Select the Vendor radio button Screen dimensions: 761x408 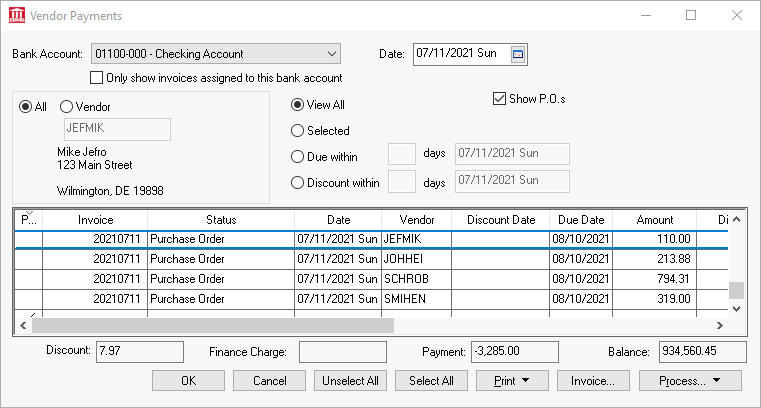tap(67, 107)
